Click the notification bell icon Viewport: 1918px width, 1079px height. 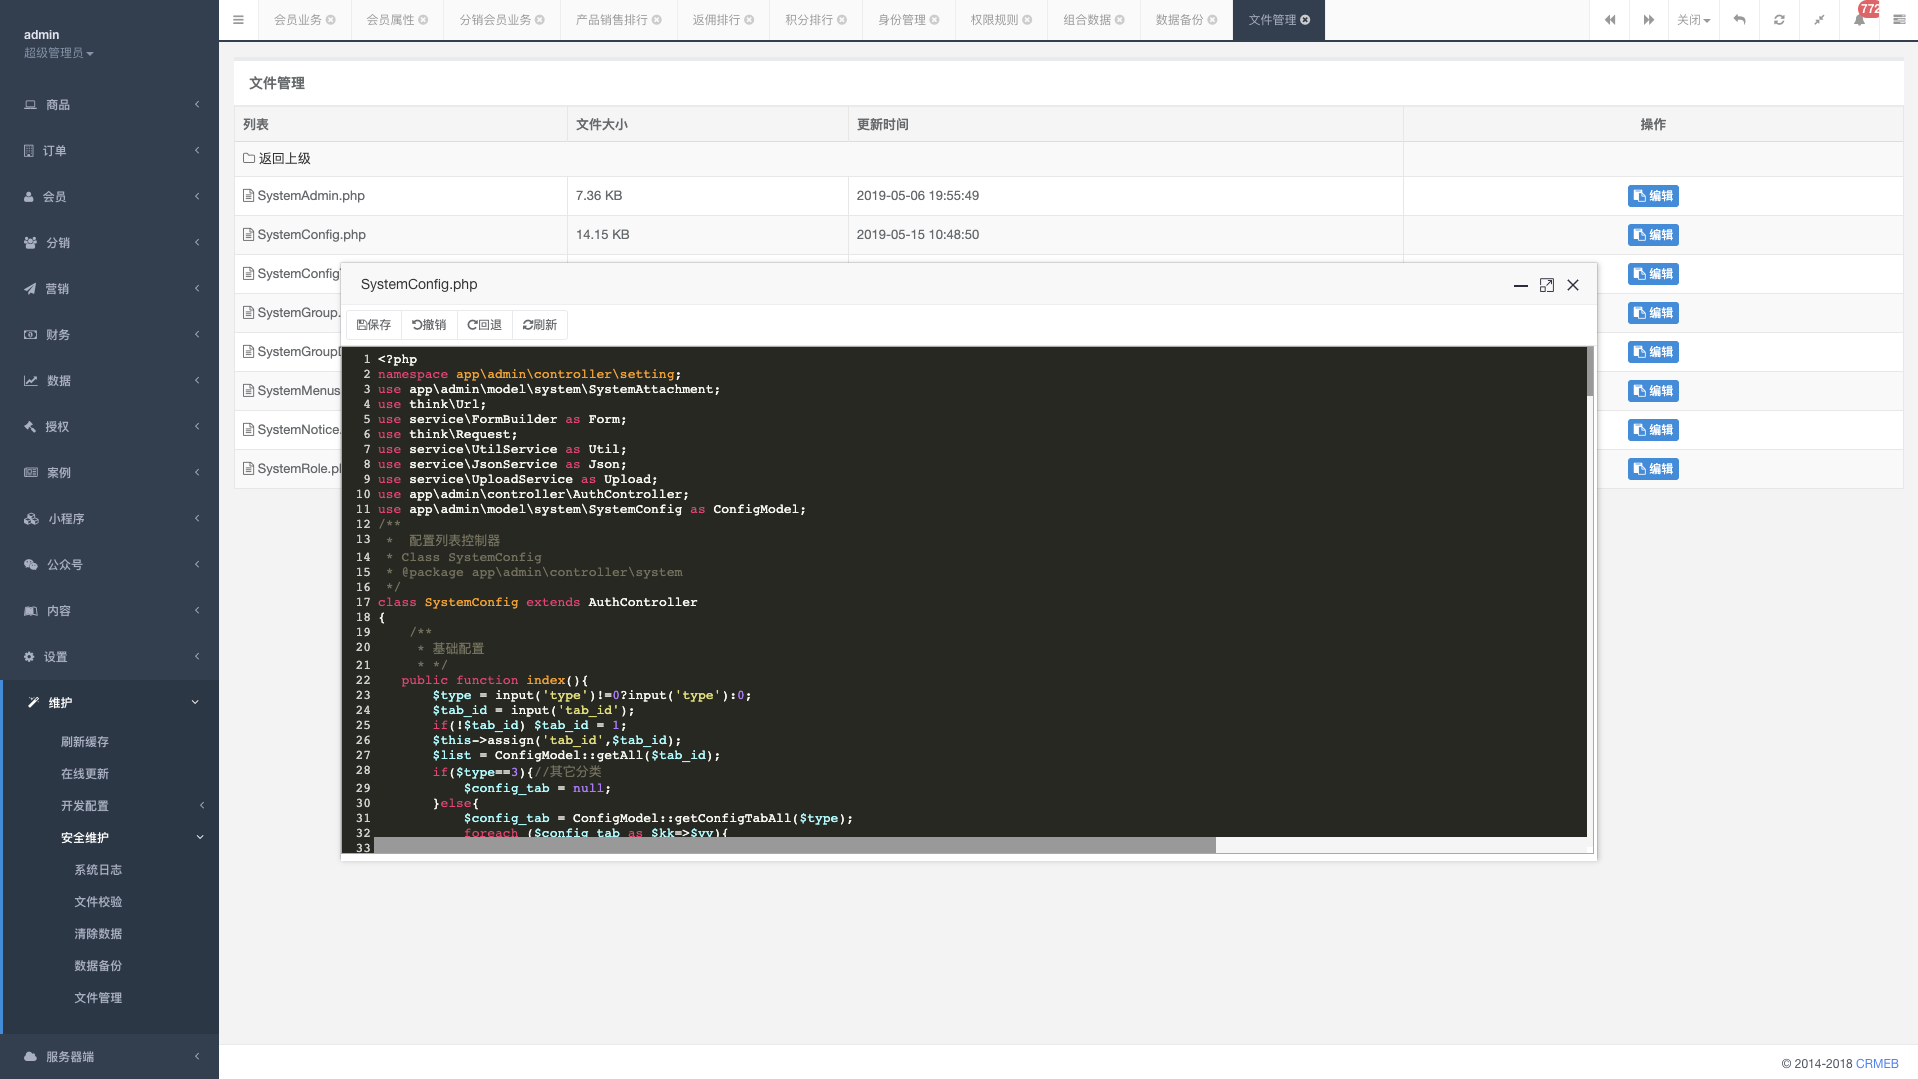(x=1859, y=20)
